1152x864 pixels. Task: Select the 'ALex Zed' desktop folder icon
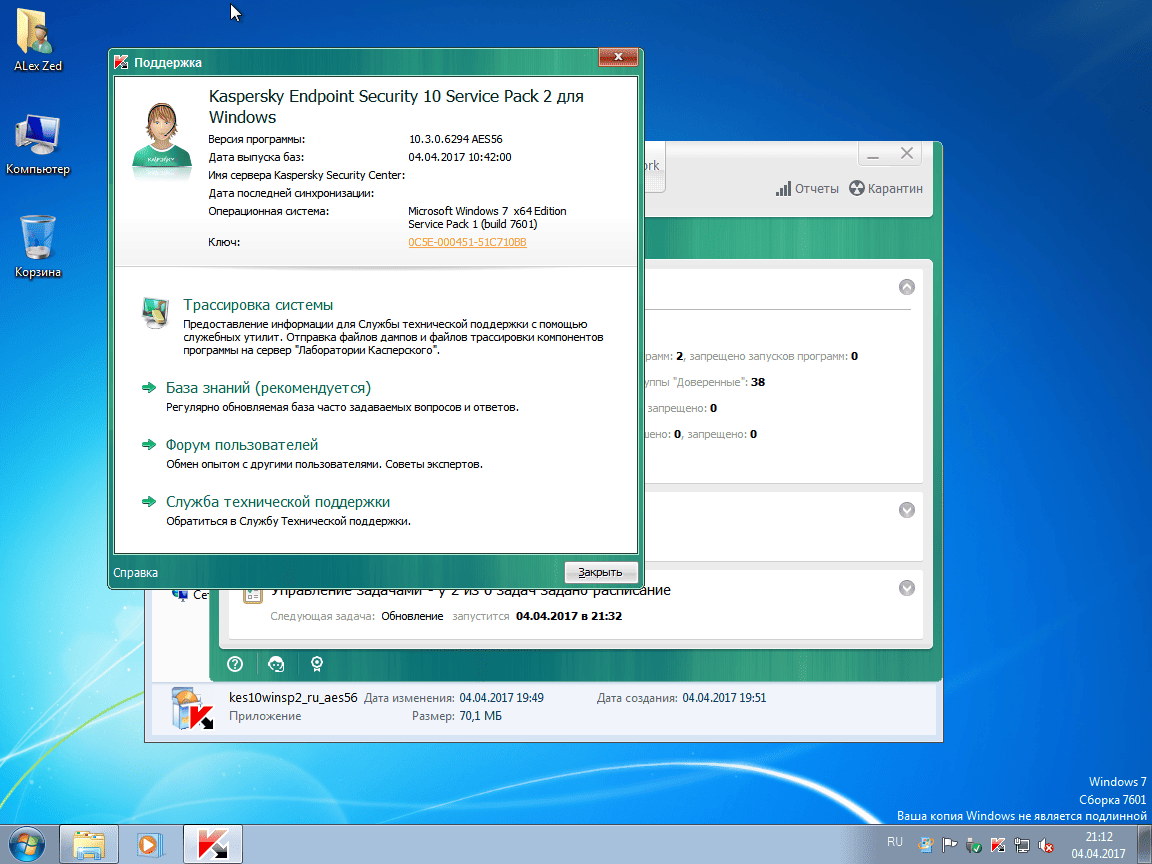[37, 40]
